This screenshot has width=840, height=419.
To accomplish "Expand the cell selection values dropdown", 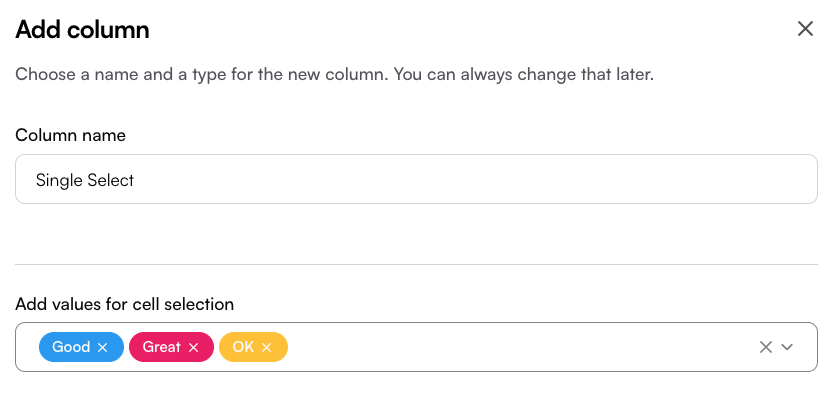I will 787,347.
